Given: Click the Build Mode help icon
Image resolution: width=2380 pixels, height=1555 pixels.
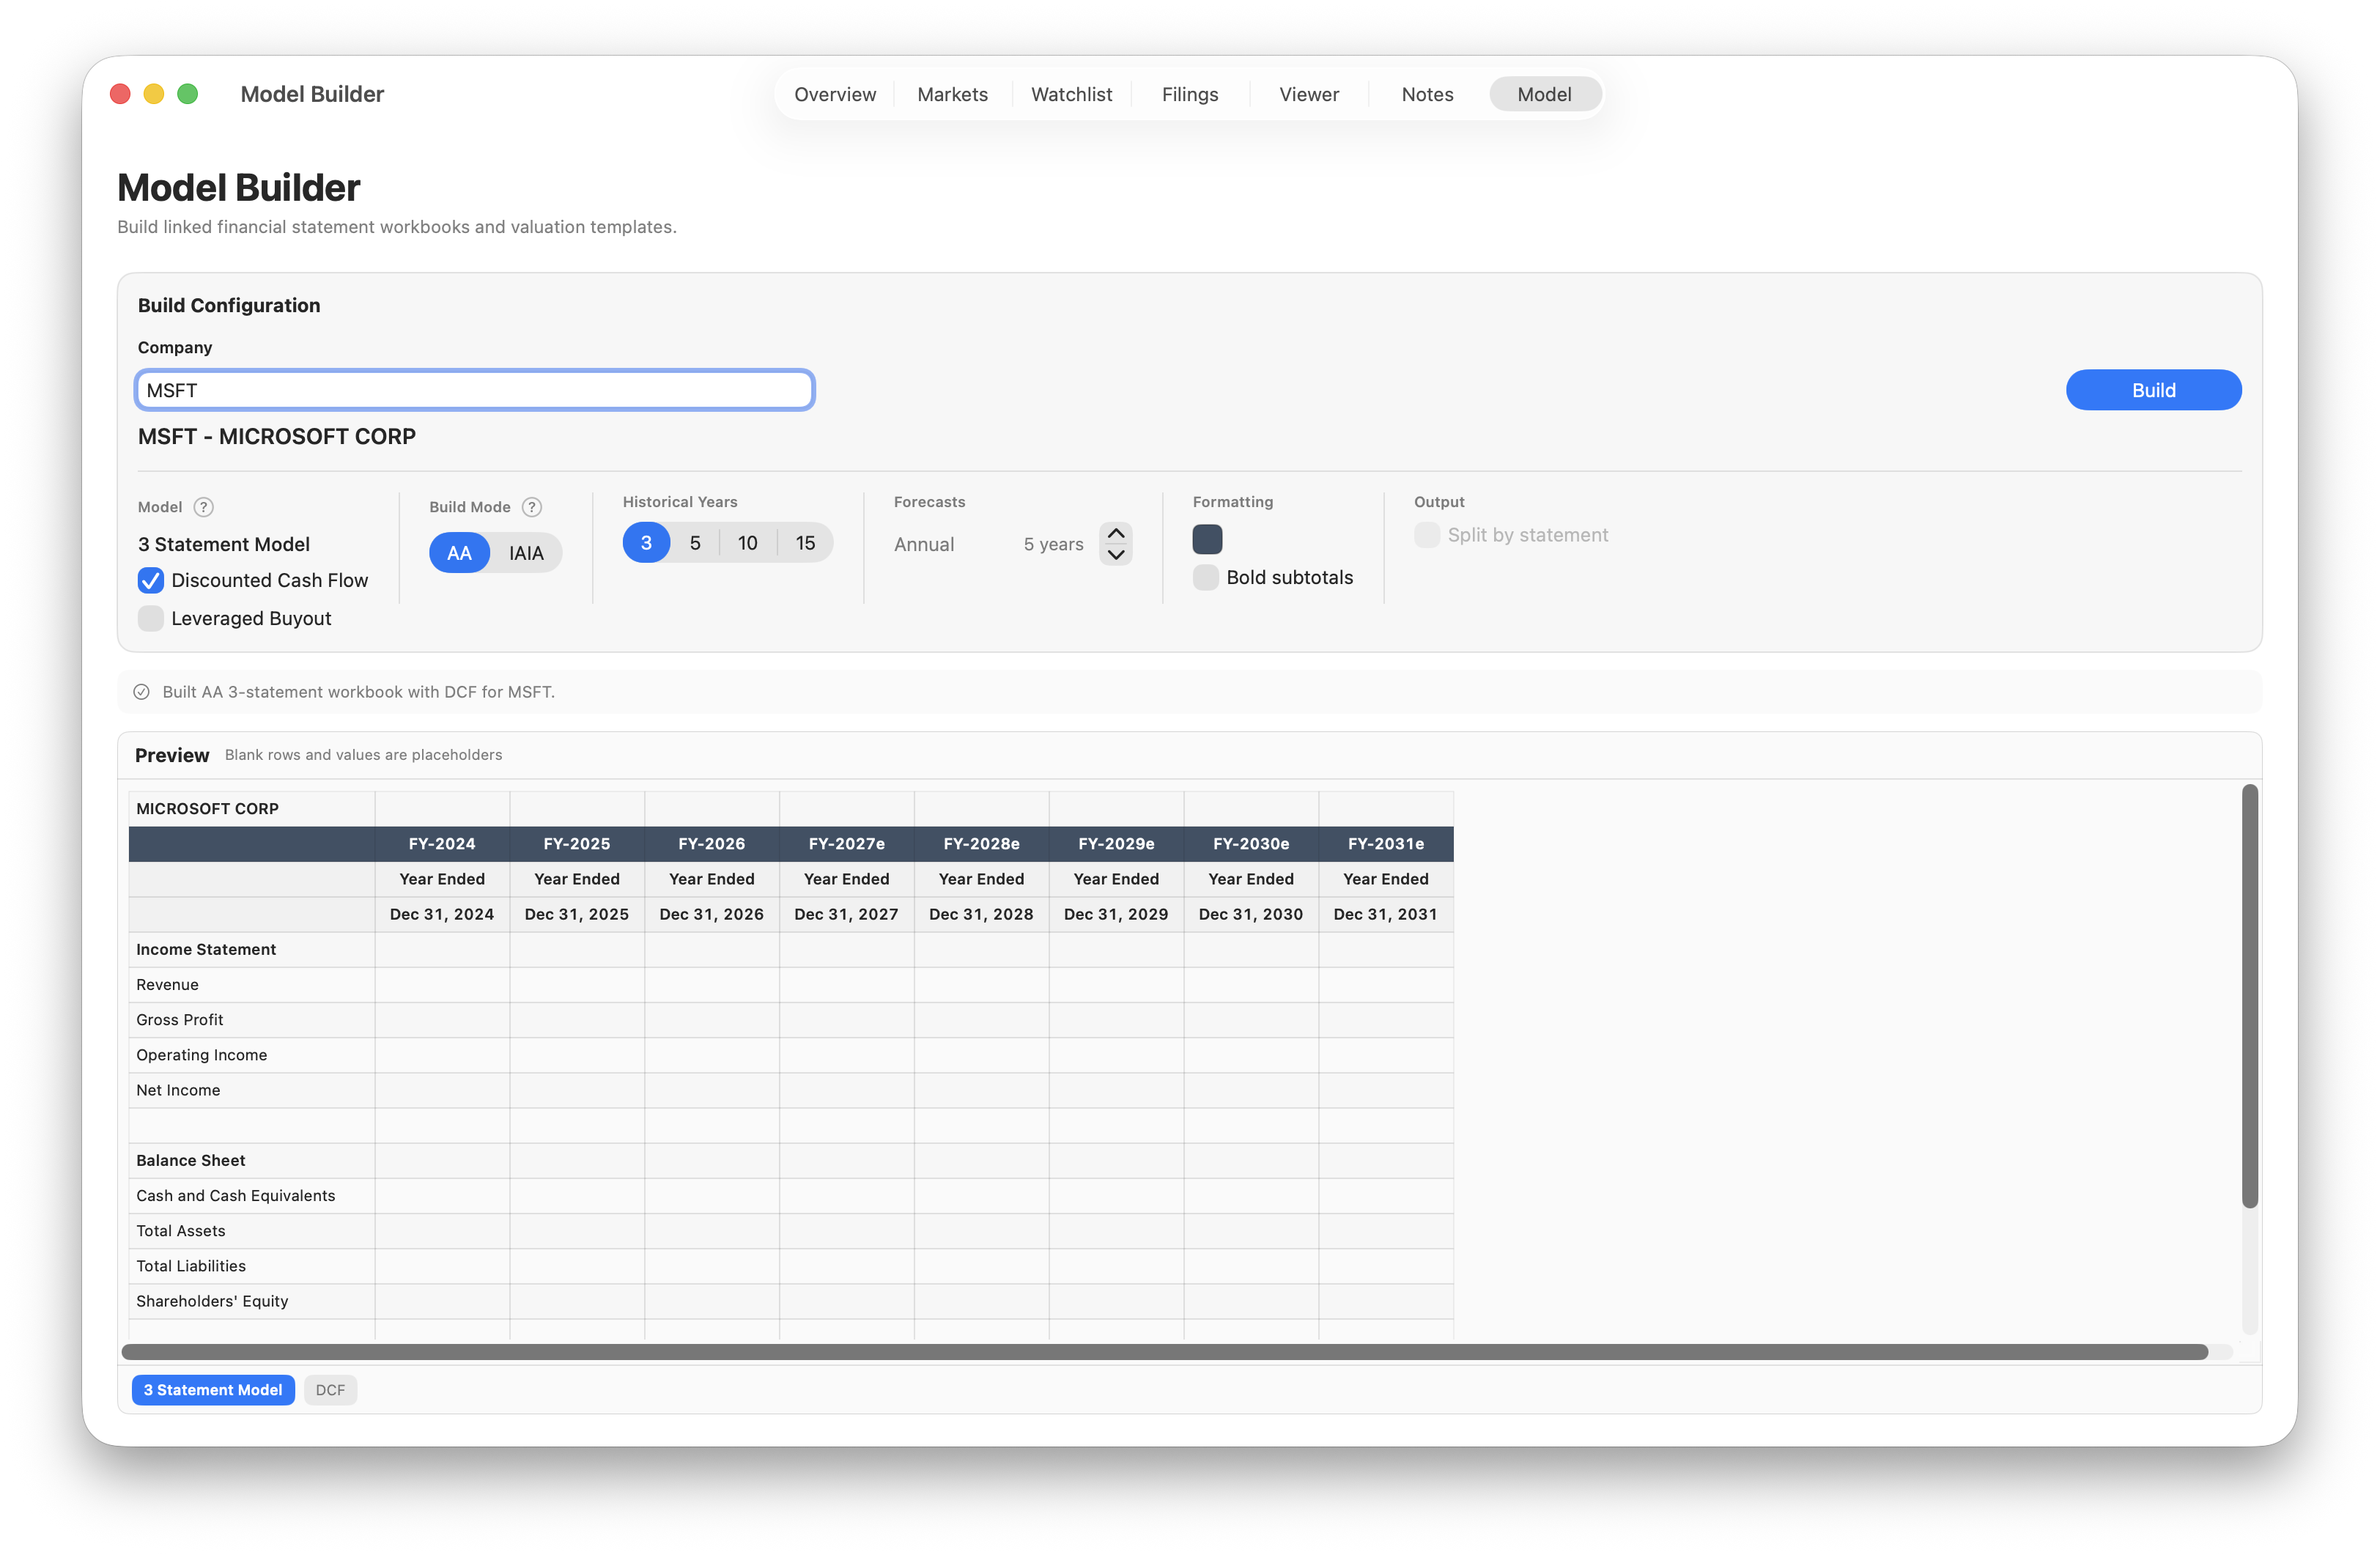Looking at the screenshot, I should coord(532,507).
